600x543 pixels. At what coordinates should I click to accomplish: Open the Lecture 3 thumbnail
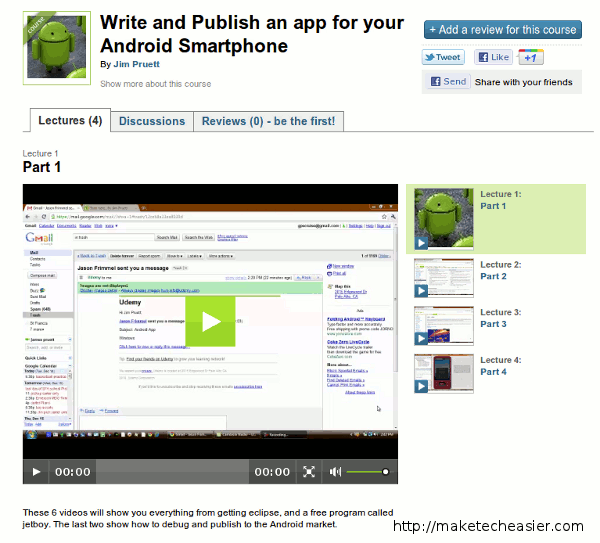[444, 326]
